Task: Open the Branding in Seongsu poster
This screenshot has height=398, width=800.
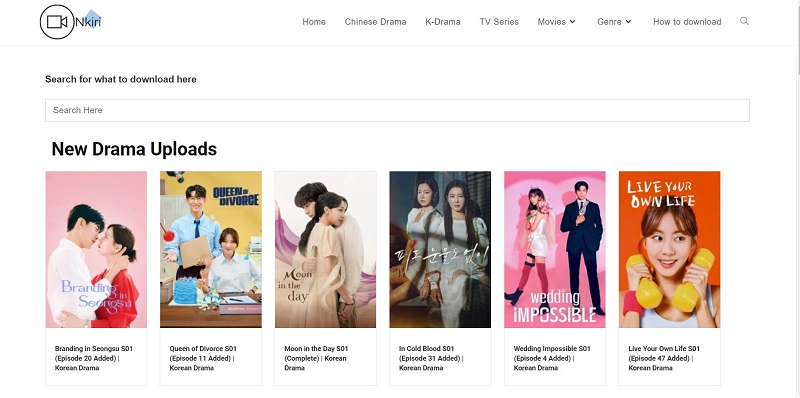Action: coord(96,250)
